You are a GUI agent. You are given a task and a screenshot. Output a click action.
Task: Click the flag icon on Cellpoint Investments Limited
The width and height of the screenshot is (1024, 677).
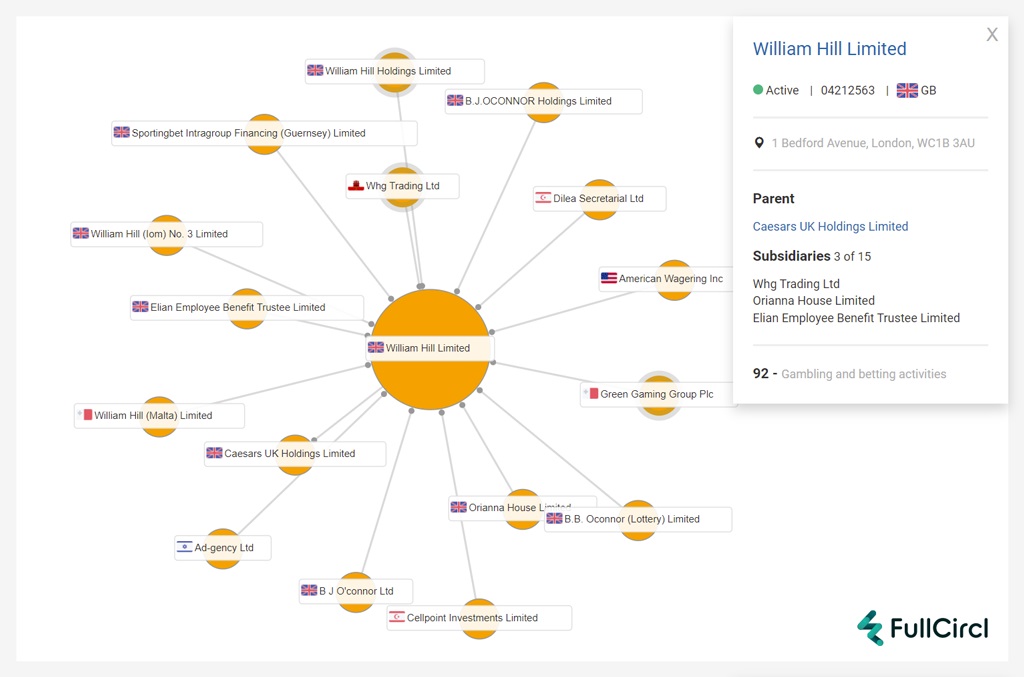tap(397, 617)
